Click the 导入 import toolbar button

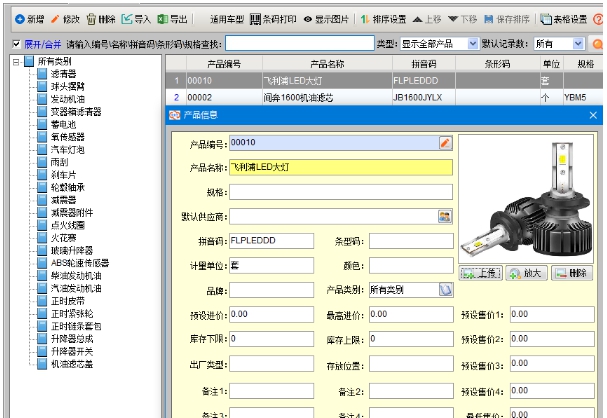136,19
